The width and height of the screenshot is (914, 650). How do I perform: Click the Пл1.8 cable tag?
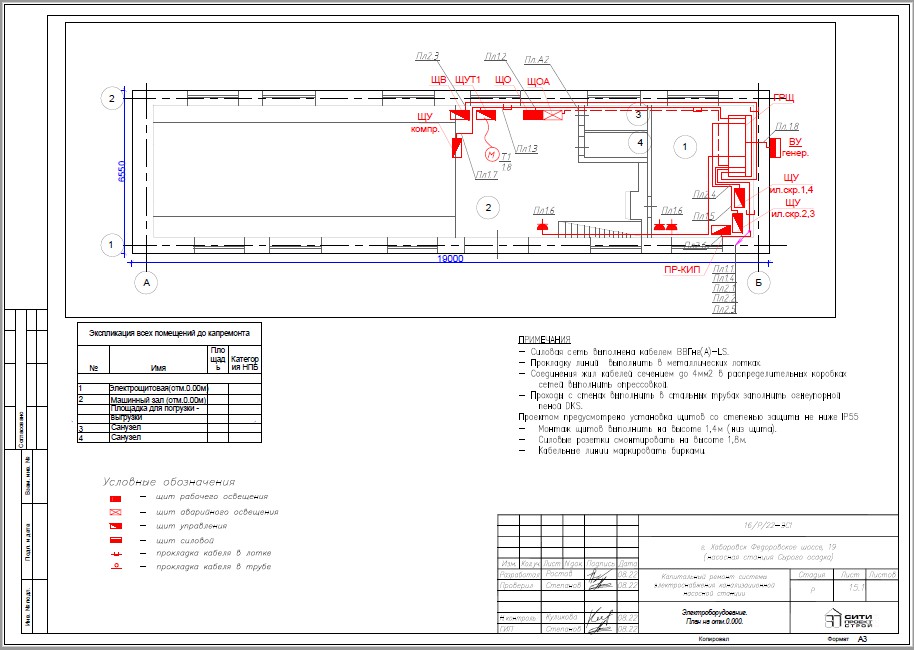(788, 127)
